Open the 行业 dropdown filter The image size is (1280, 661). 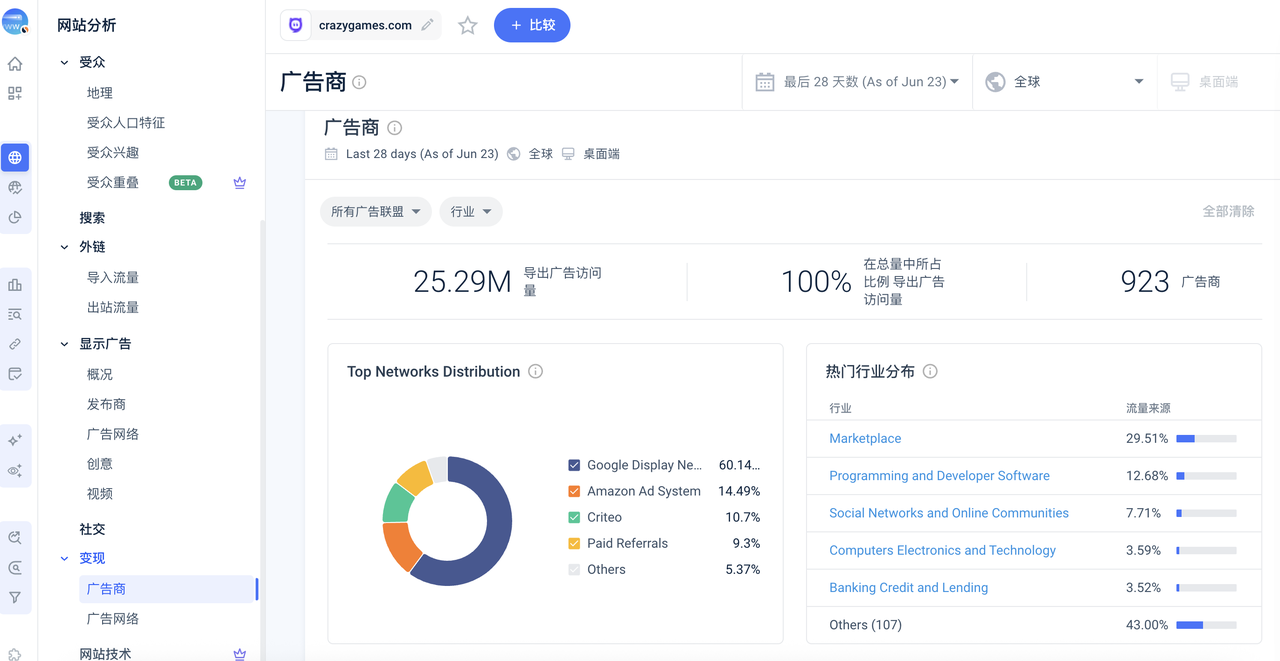(x=470, y=212)
